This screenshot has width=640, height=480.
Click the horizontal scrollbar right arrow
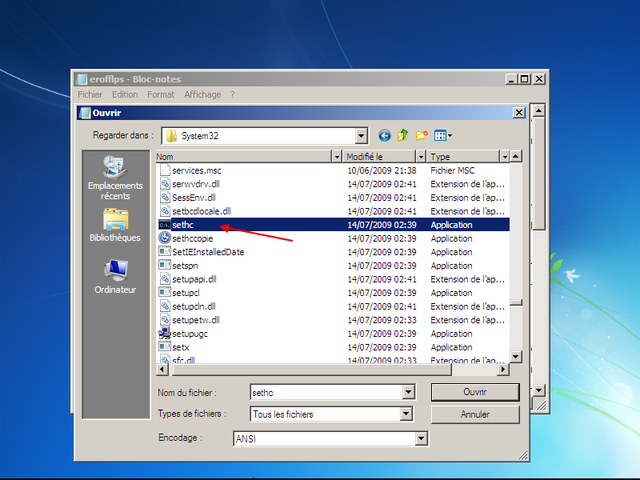[503, 369]
